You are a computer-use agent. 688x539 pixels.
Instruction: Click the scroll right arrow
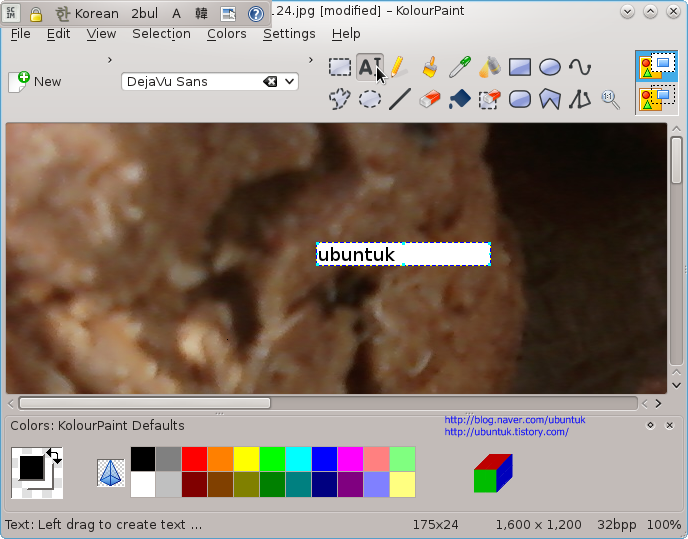[658, 403]
